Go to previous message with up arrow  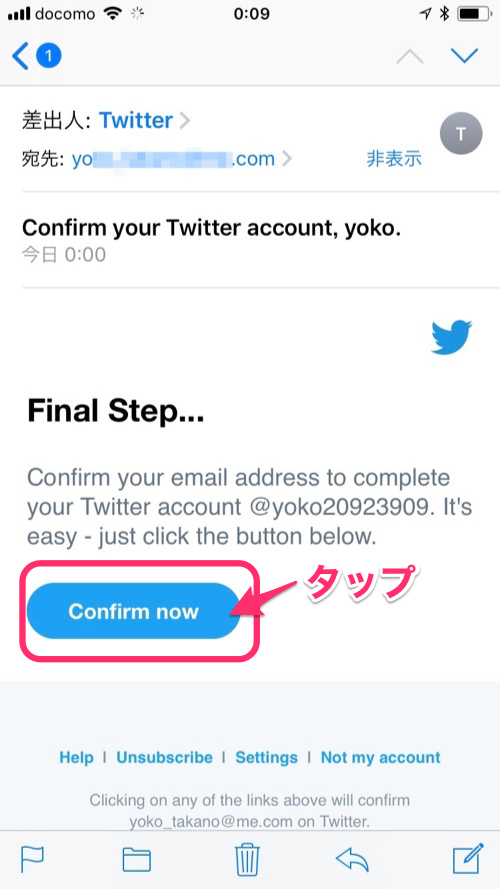[409, 56]
